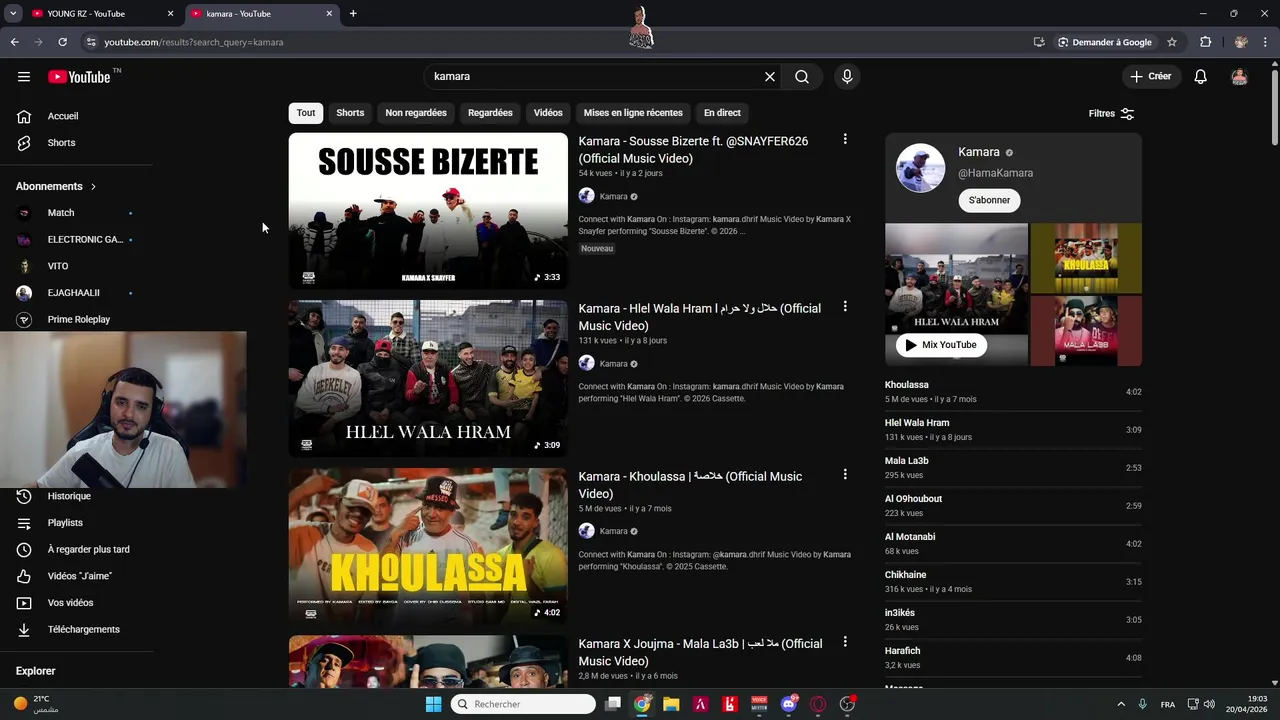Clear the search text with the X
The image size is (1280, 720).
[x=770, y=77]
